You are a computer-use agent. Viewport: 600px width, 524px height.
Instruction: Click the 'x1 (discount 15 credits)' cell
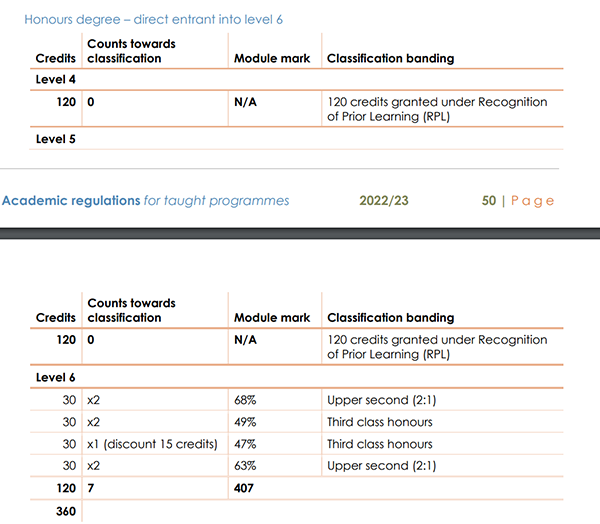(152, 444)
